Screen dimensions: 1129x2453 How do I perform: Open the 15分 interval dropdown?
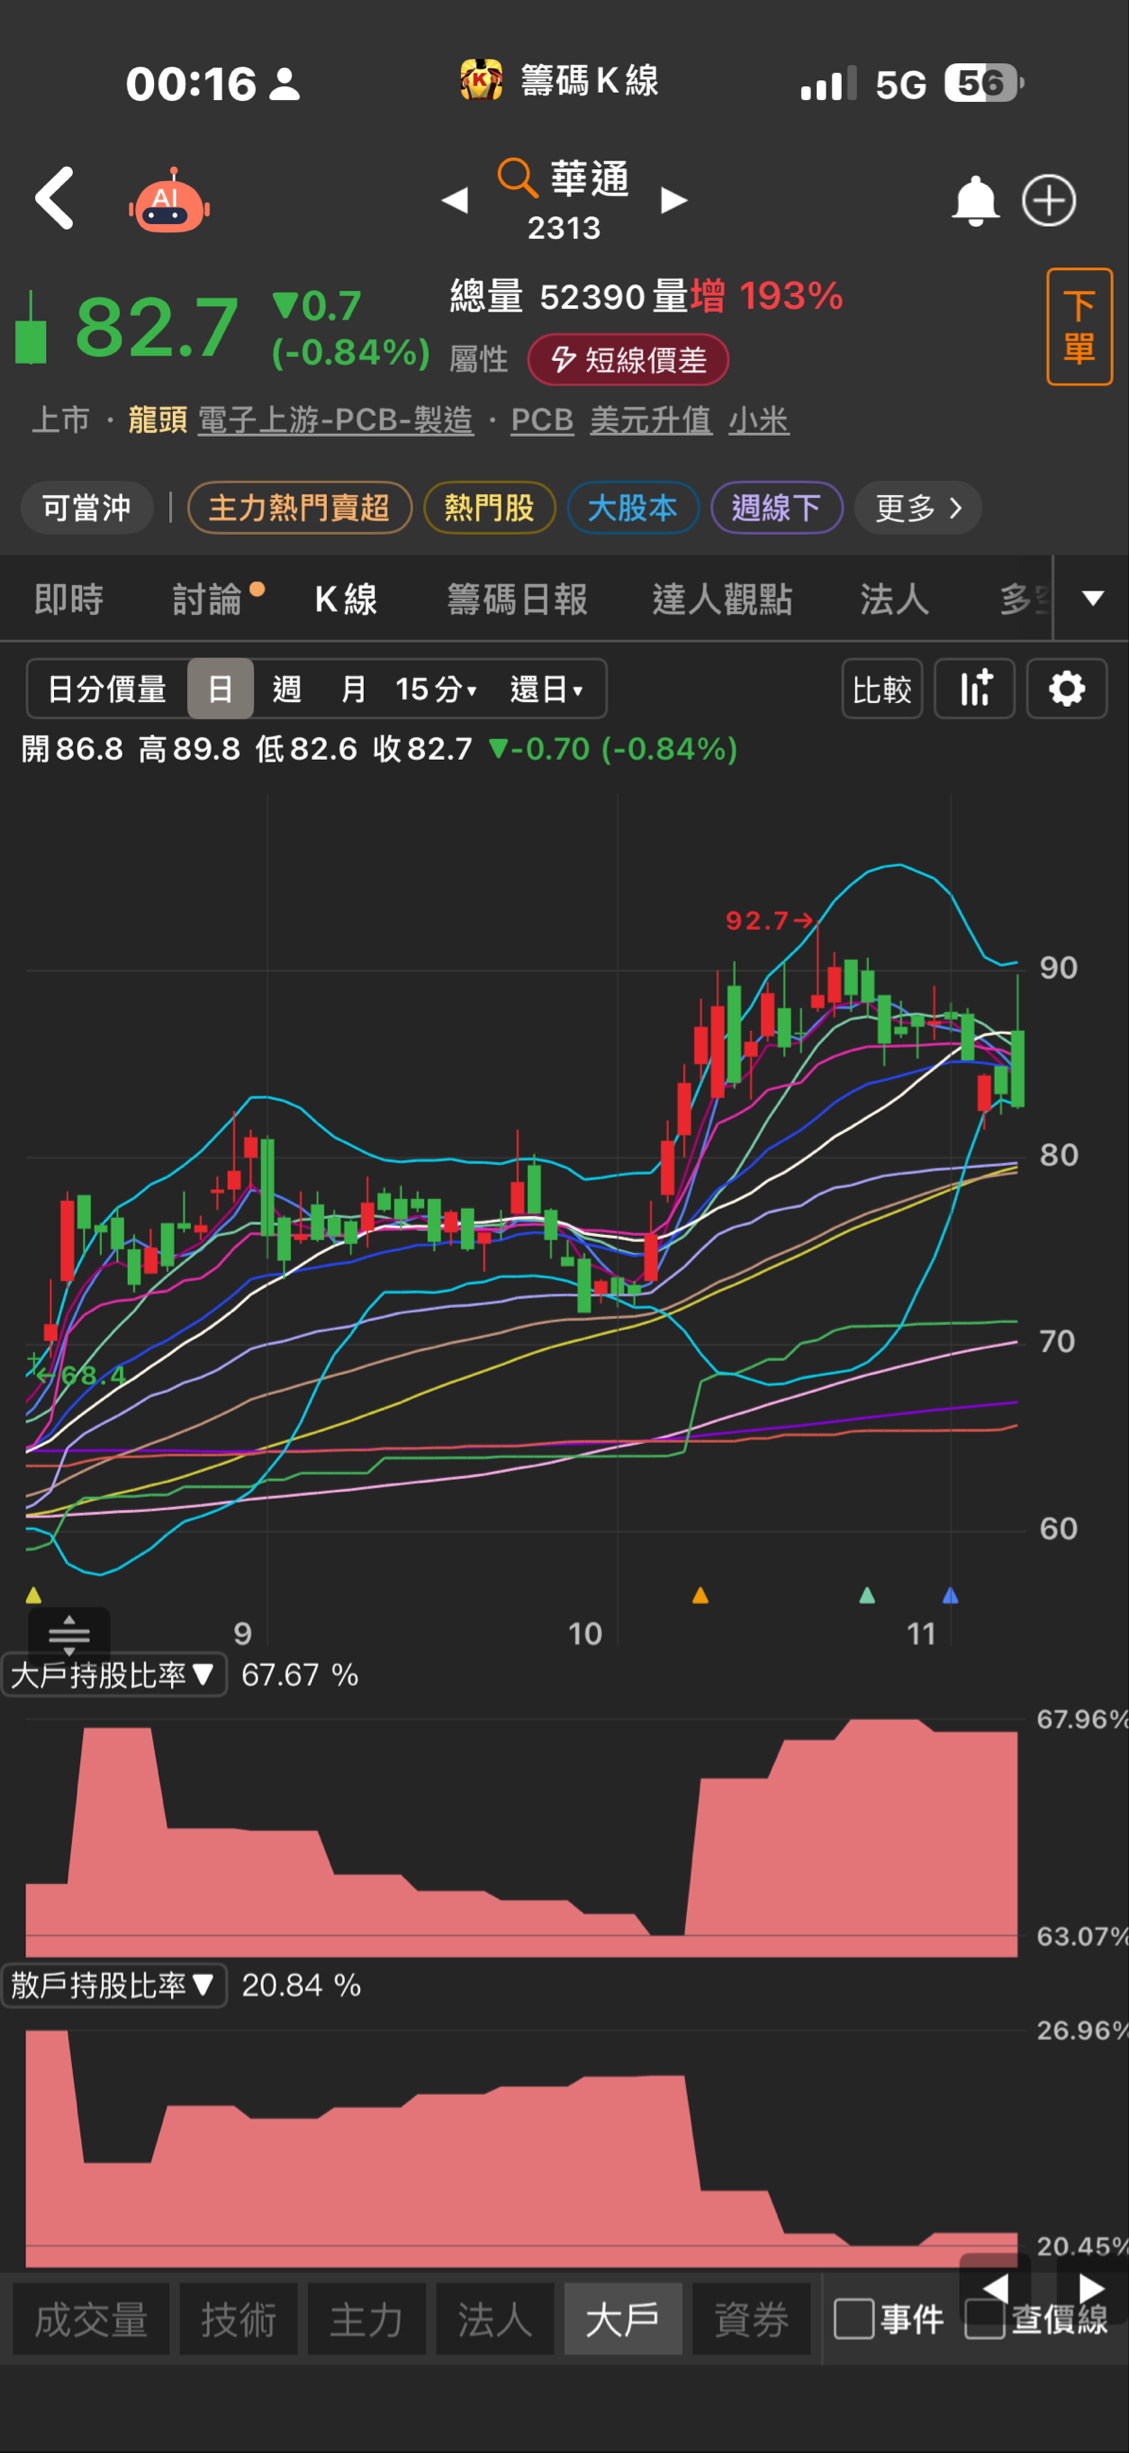[436, 689]
